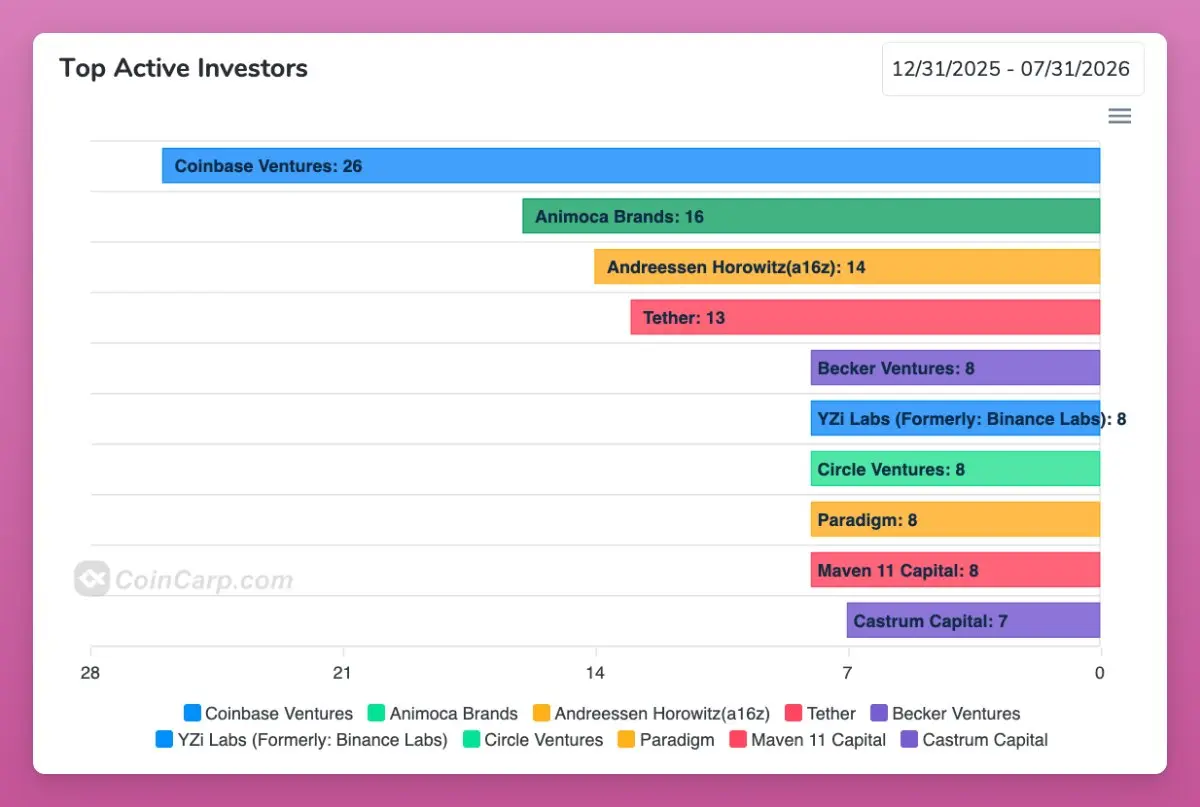Hide Maven 11 Capital via legend label

(819, 740)
